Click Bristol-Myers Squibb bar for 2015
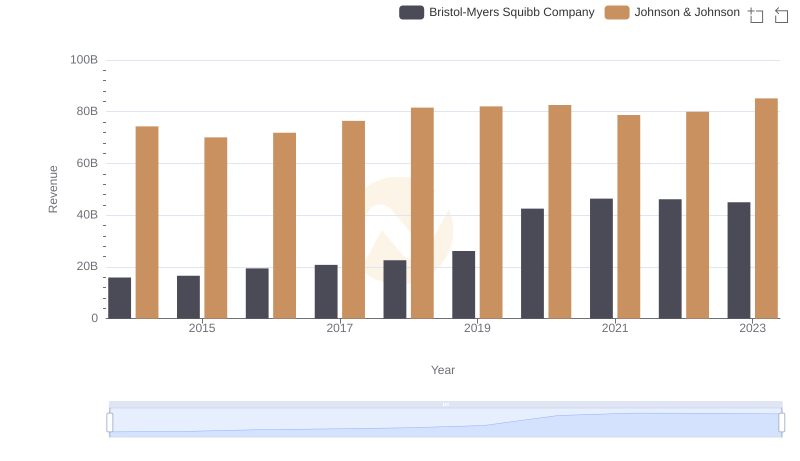The height and width of the screenshot is (461, 800). [x=188, y=297]
